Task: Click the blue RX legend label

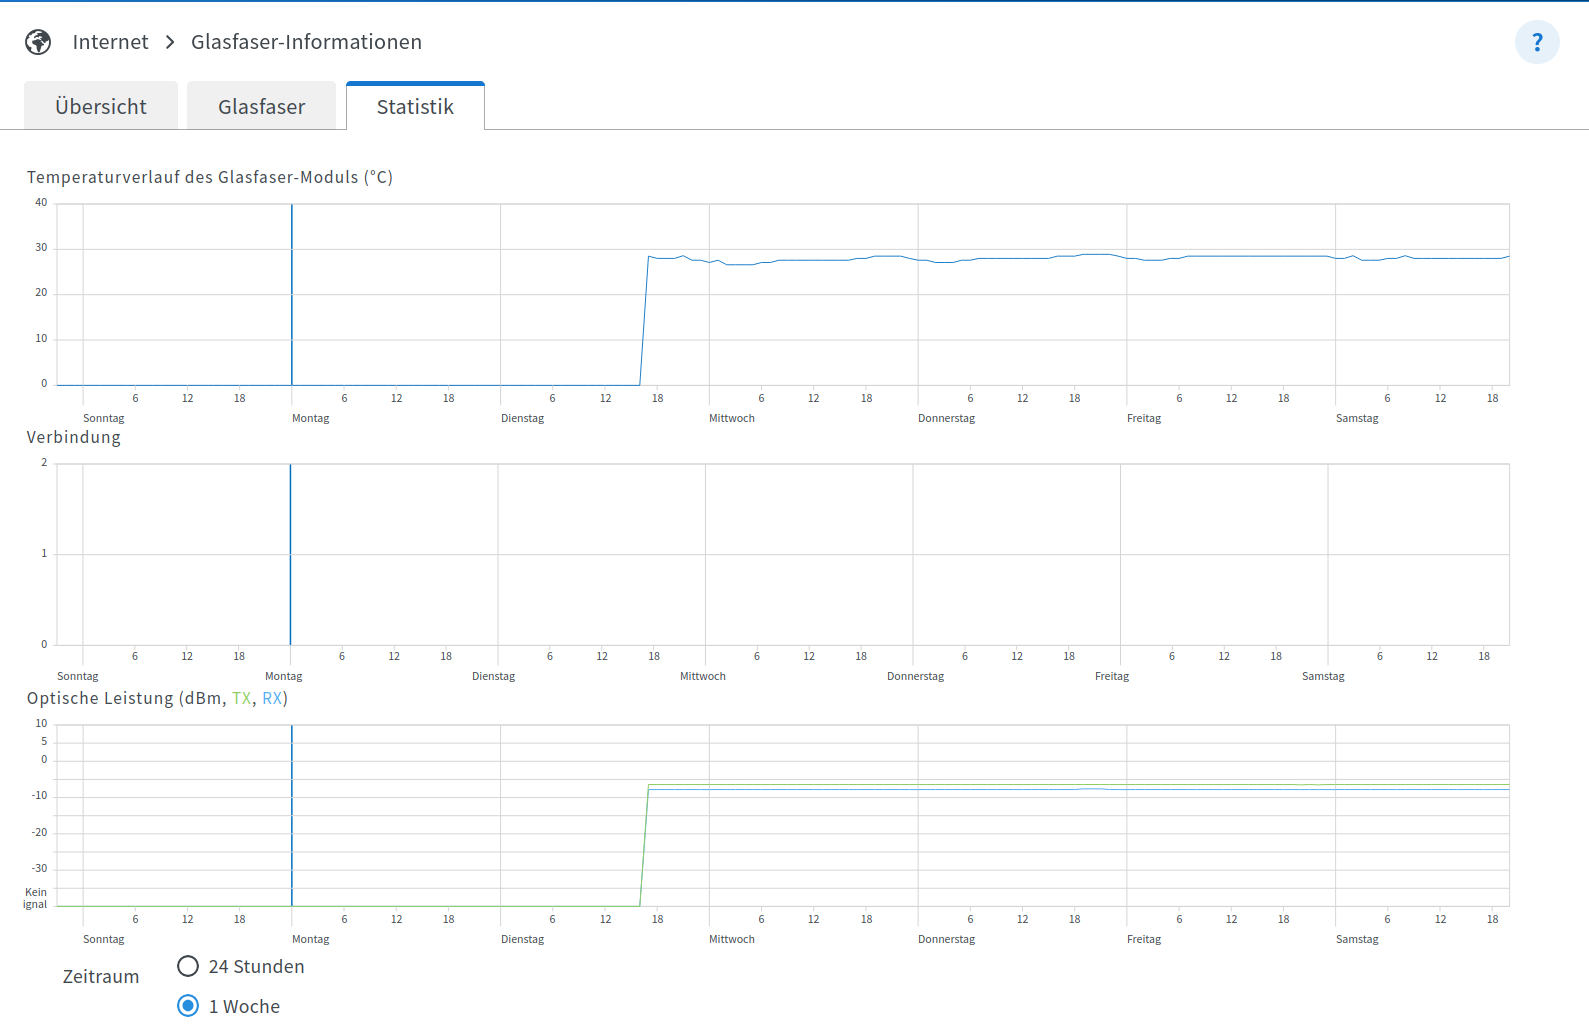Action: [x=272, y=698]
